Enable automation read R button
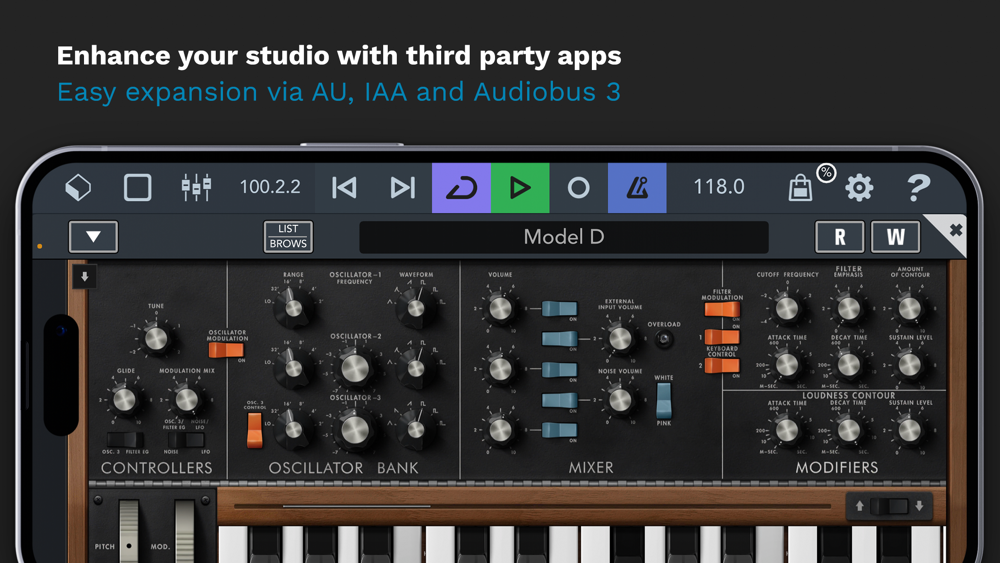 pyautogui.click(x=840, y=237)
